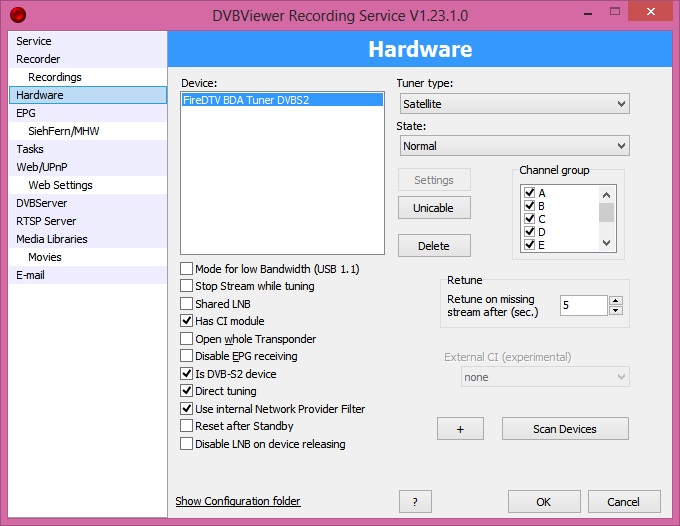Confirm with the OK button
The image size is (680, 526).
pos(544,502)
